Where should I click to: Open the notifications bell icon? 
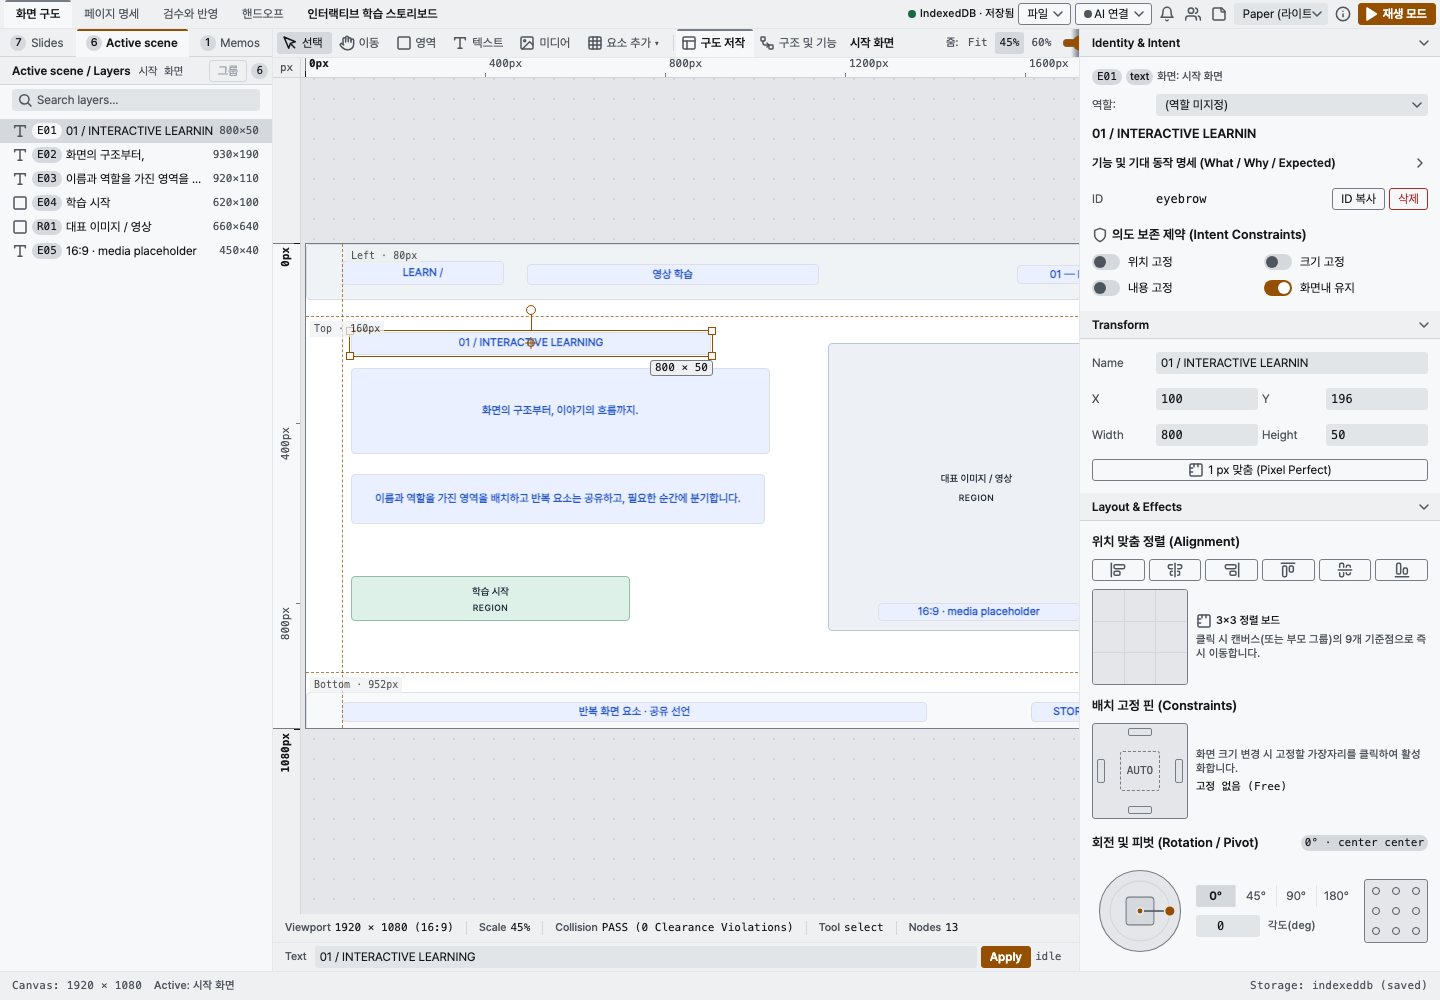click(x=1167, y=14)
